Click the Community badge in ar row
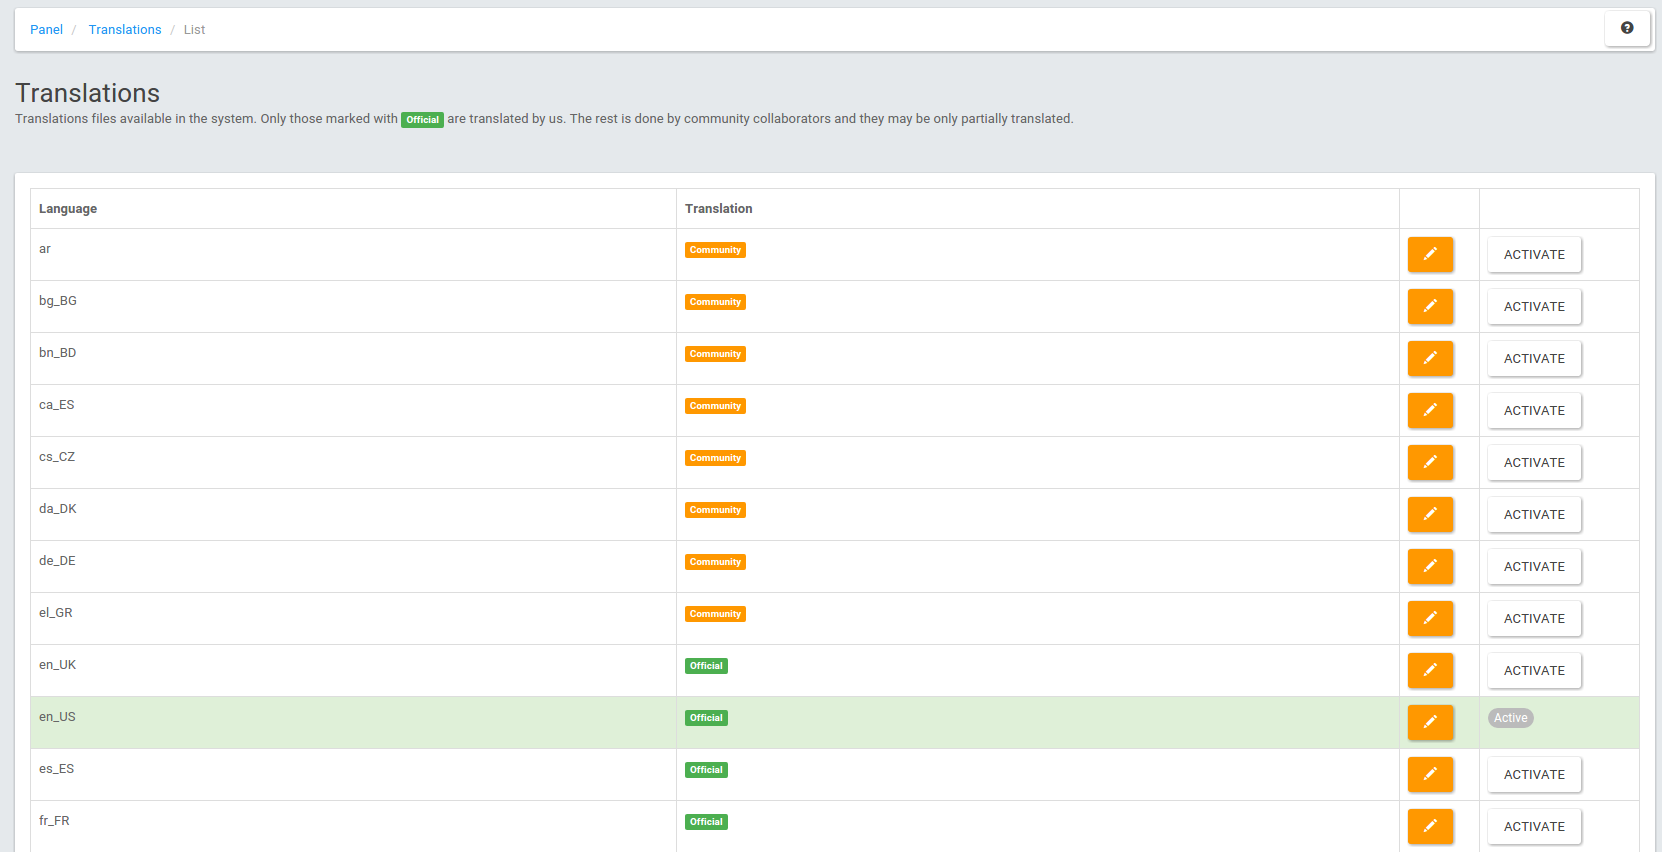This screenshot has width=1662, height=852. [x=715, y=250]
